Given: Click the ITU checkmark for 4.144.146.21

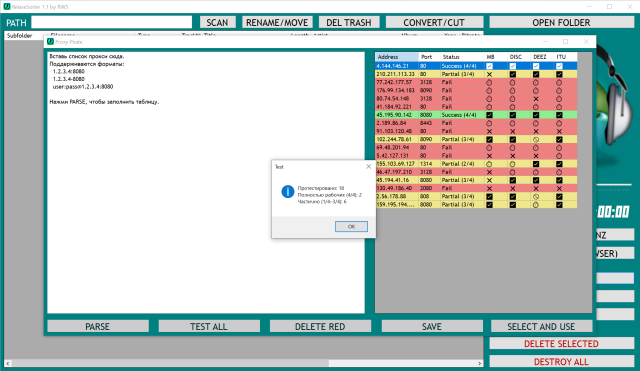Looking at the screenshot, I should pyautogui.click(x=559, y=66).
